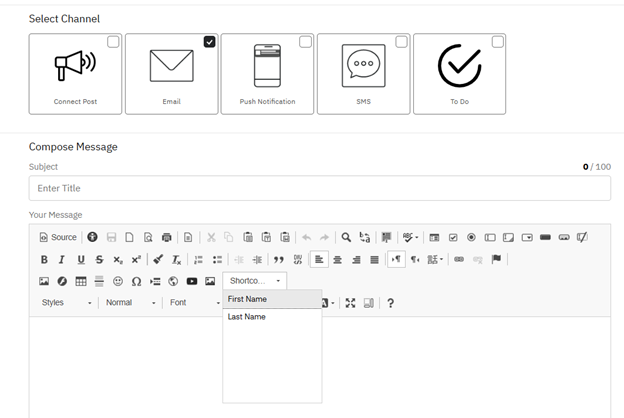The width and height of the screenshot is (624, 418).
Task: Click the Source button in editor toolbar
Action: [x=58, y=238]
